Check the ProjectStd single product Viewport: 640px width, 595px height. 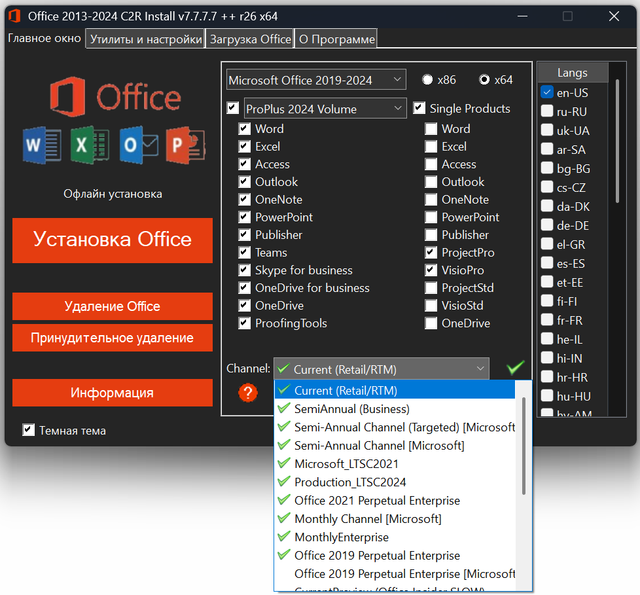click(x=431, y=288)
